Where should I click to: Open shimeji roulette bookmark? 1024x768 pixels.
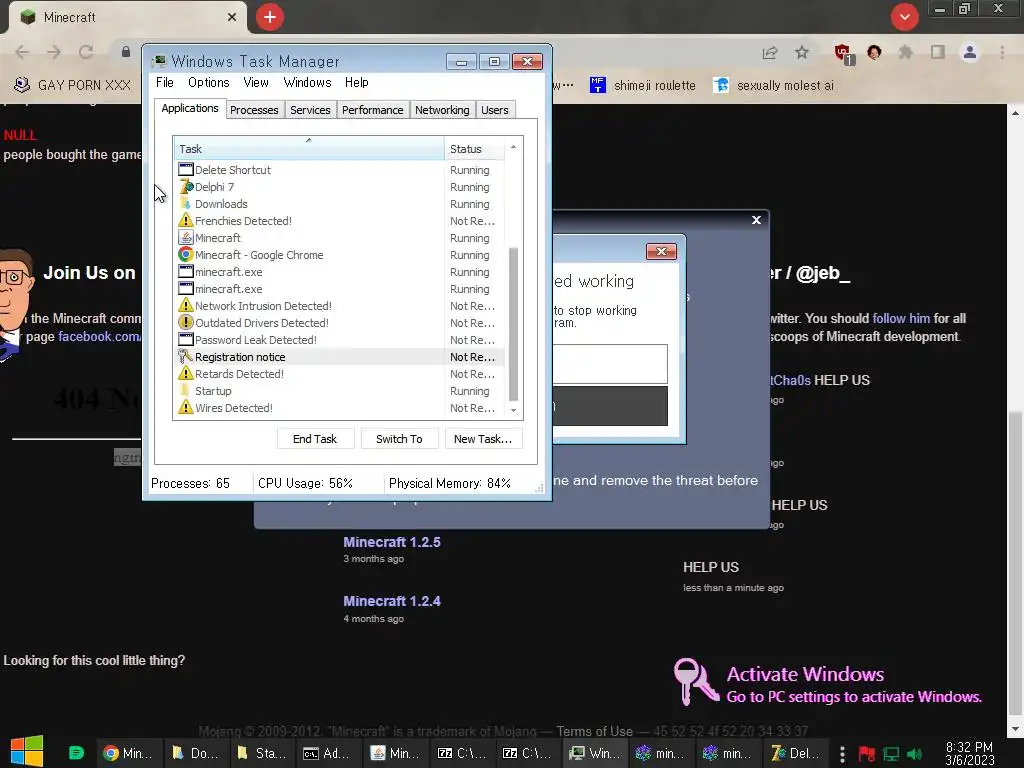tap(643, 86)
